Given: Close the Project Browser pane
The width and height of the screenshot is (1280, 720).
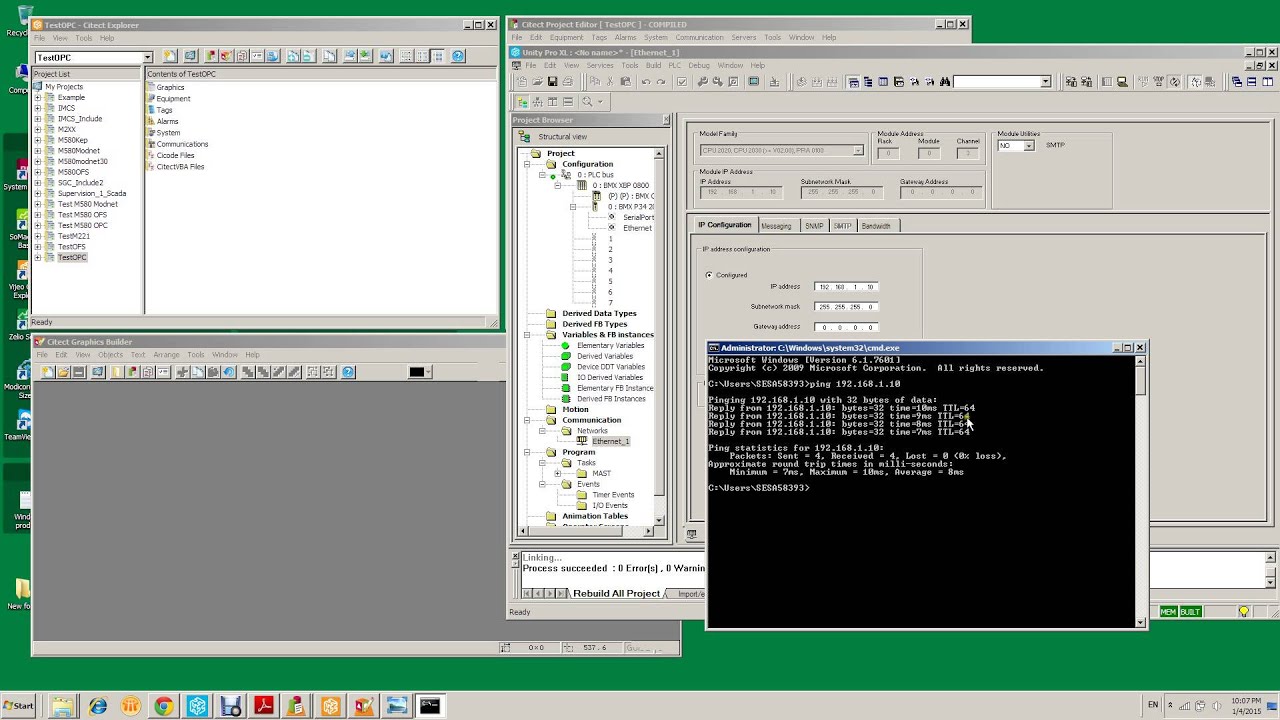Looking at the screenshot, I should click(x=666, y=120).
